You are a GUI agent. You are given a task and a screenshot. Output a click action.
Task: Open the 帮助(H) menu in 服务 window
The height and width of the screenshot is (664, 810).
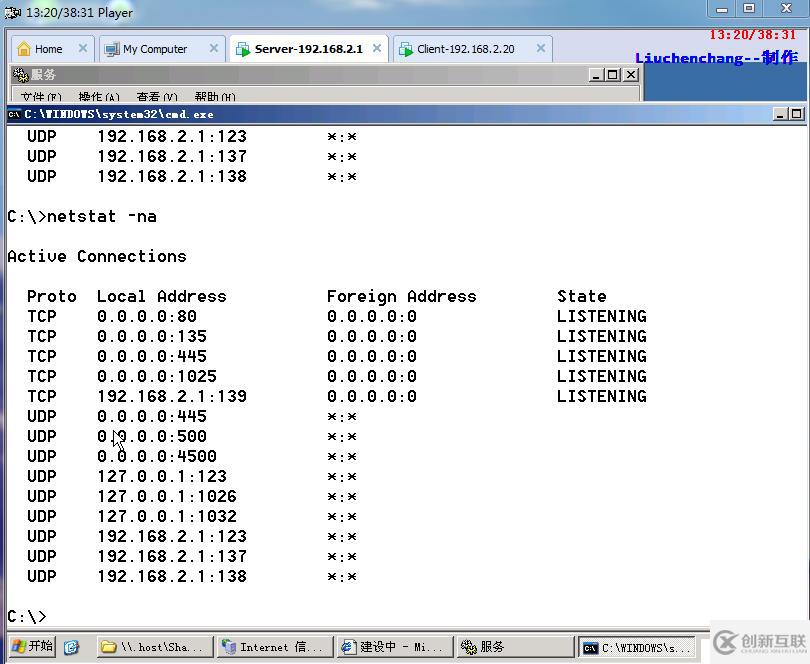tap(215, 97)
